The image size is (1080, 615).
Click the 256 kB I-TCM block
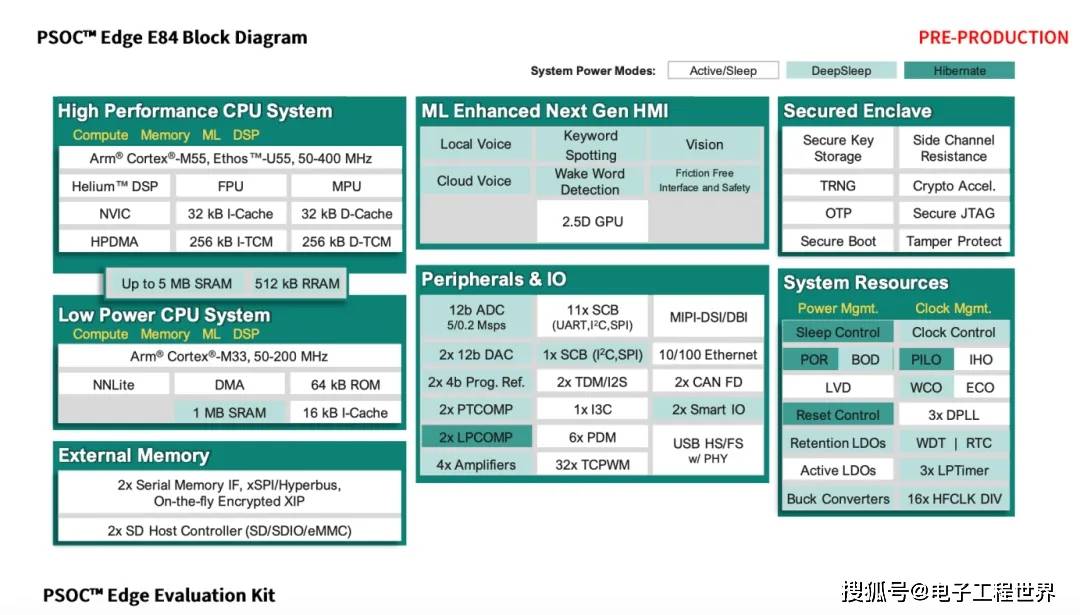coord(230,242)
